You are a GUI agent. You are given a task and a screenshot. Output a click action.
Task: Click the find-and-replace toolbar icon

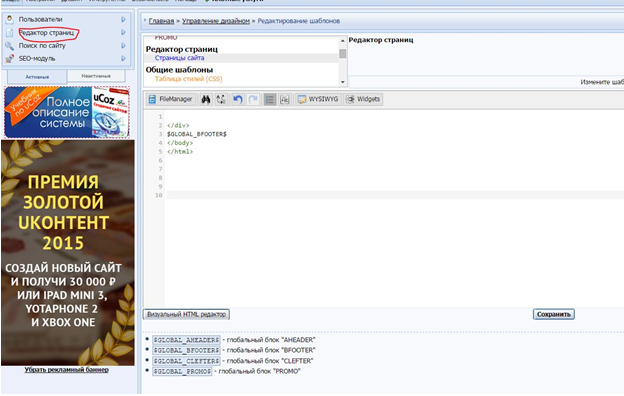tap(221, 99)
